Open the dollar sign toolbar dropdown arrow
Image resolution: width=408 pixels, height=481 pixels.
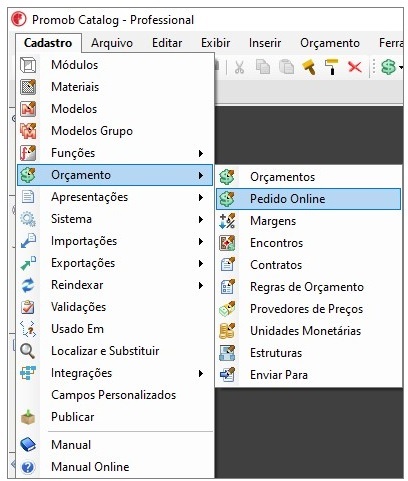pyautogui.click(x=401, y=67)
